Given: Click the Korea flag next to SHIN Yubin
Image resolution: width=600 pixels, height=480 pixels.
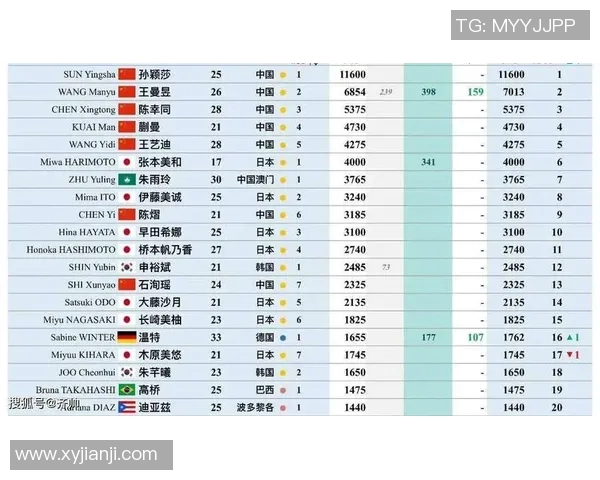Looking at the screenshot, I should 127,267.
